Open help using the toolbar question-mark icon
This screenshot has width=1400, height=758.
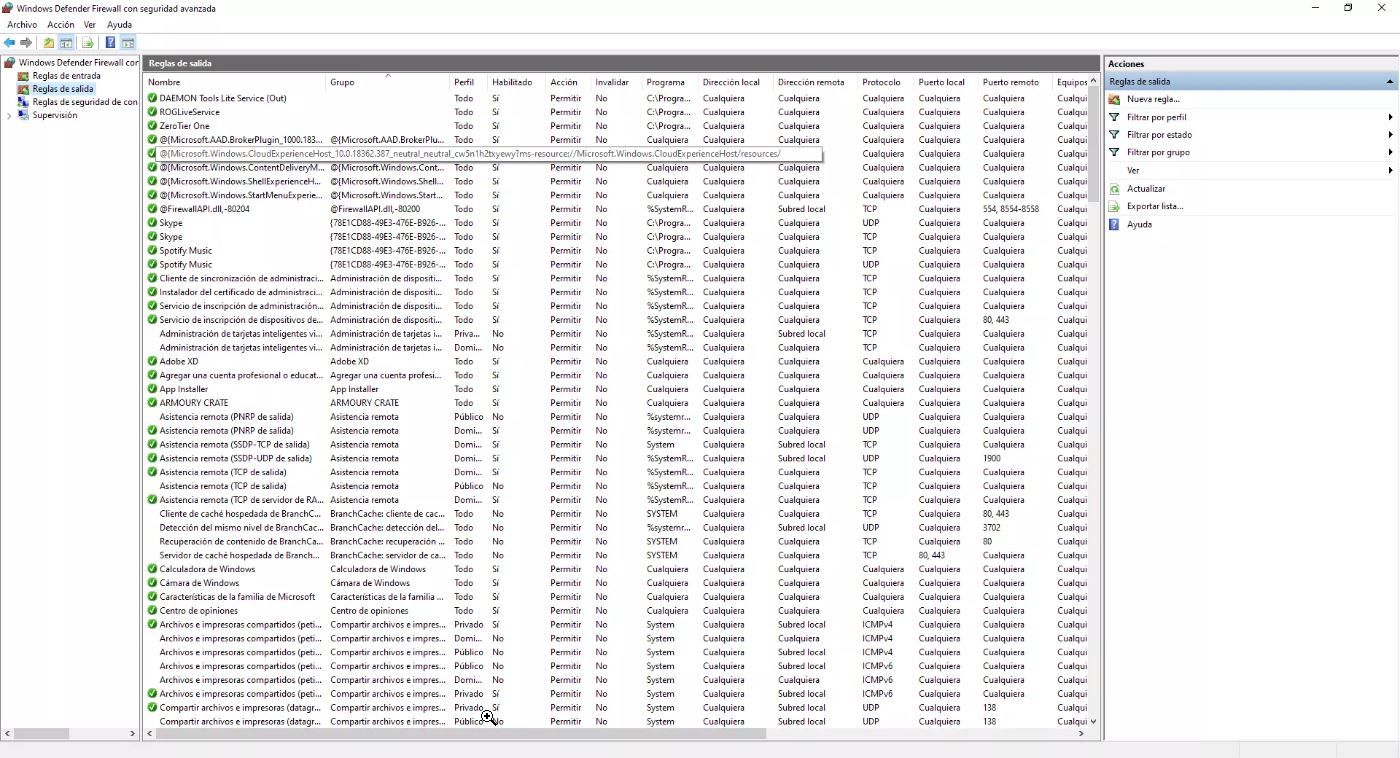click(x=110, y=43)
